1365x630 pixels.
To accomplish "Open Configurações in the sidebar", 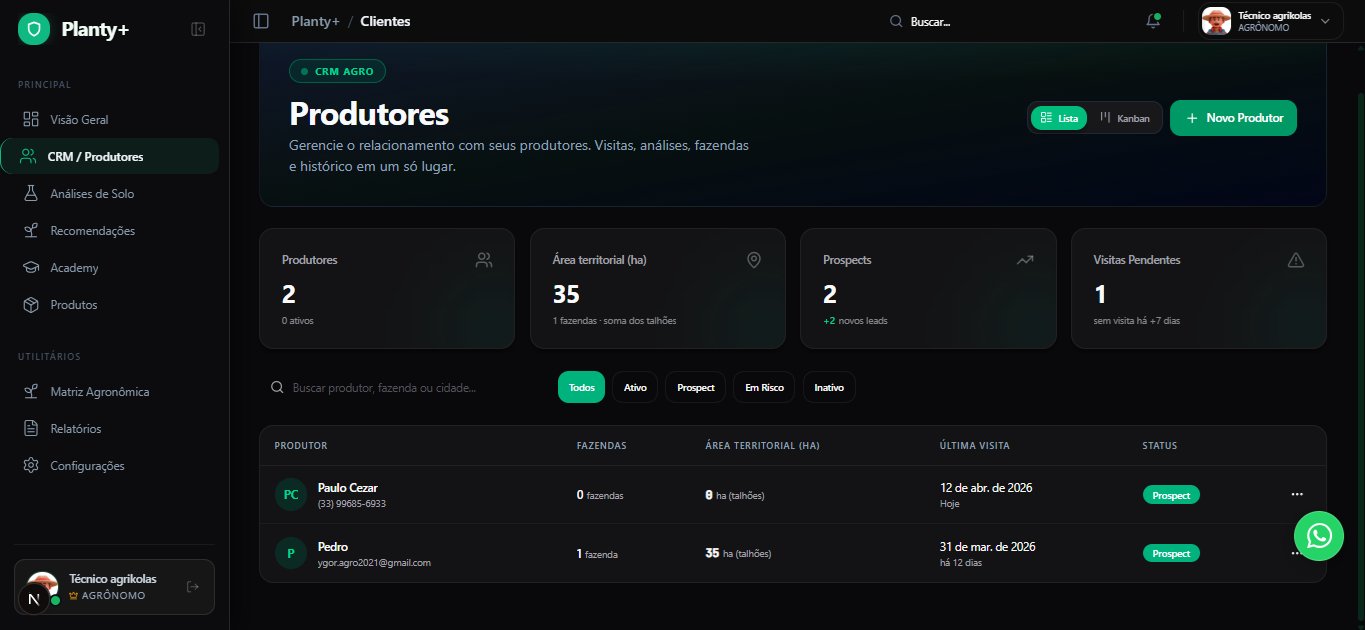I will pos(87,466).
